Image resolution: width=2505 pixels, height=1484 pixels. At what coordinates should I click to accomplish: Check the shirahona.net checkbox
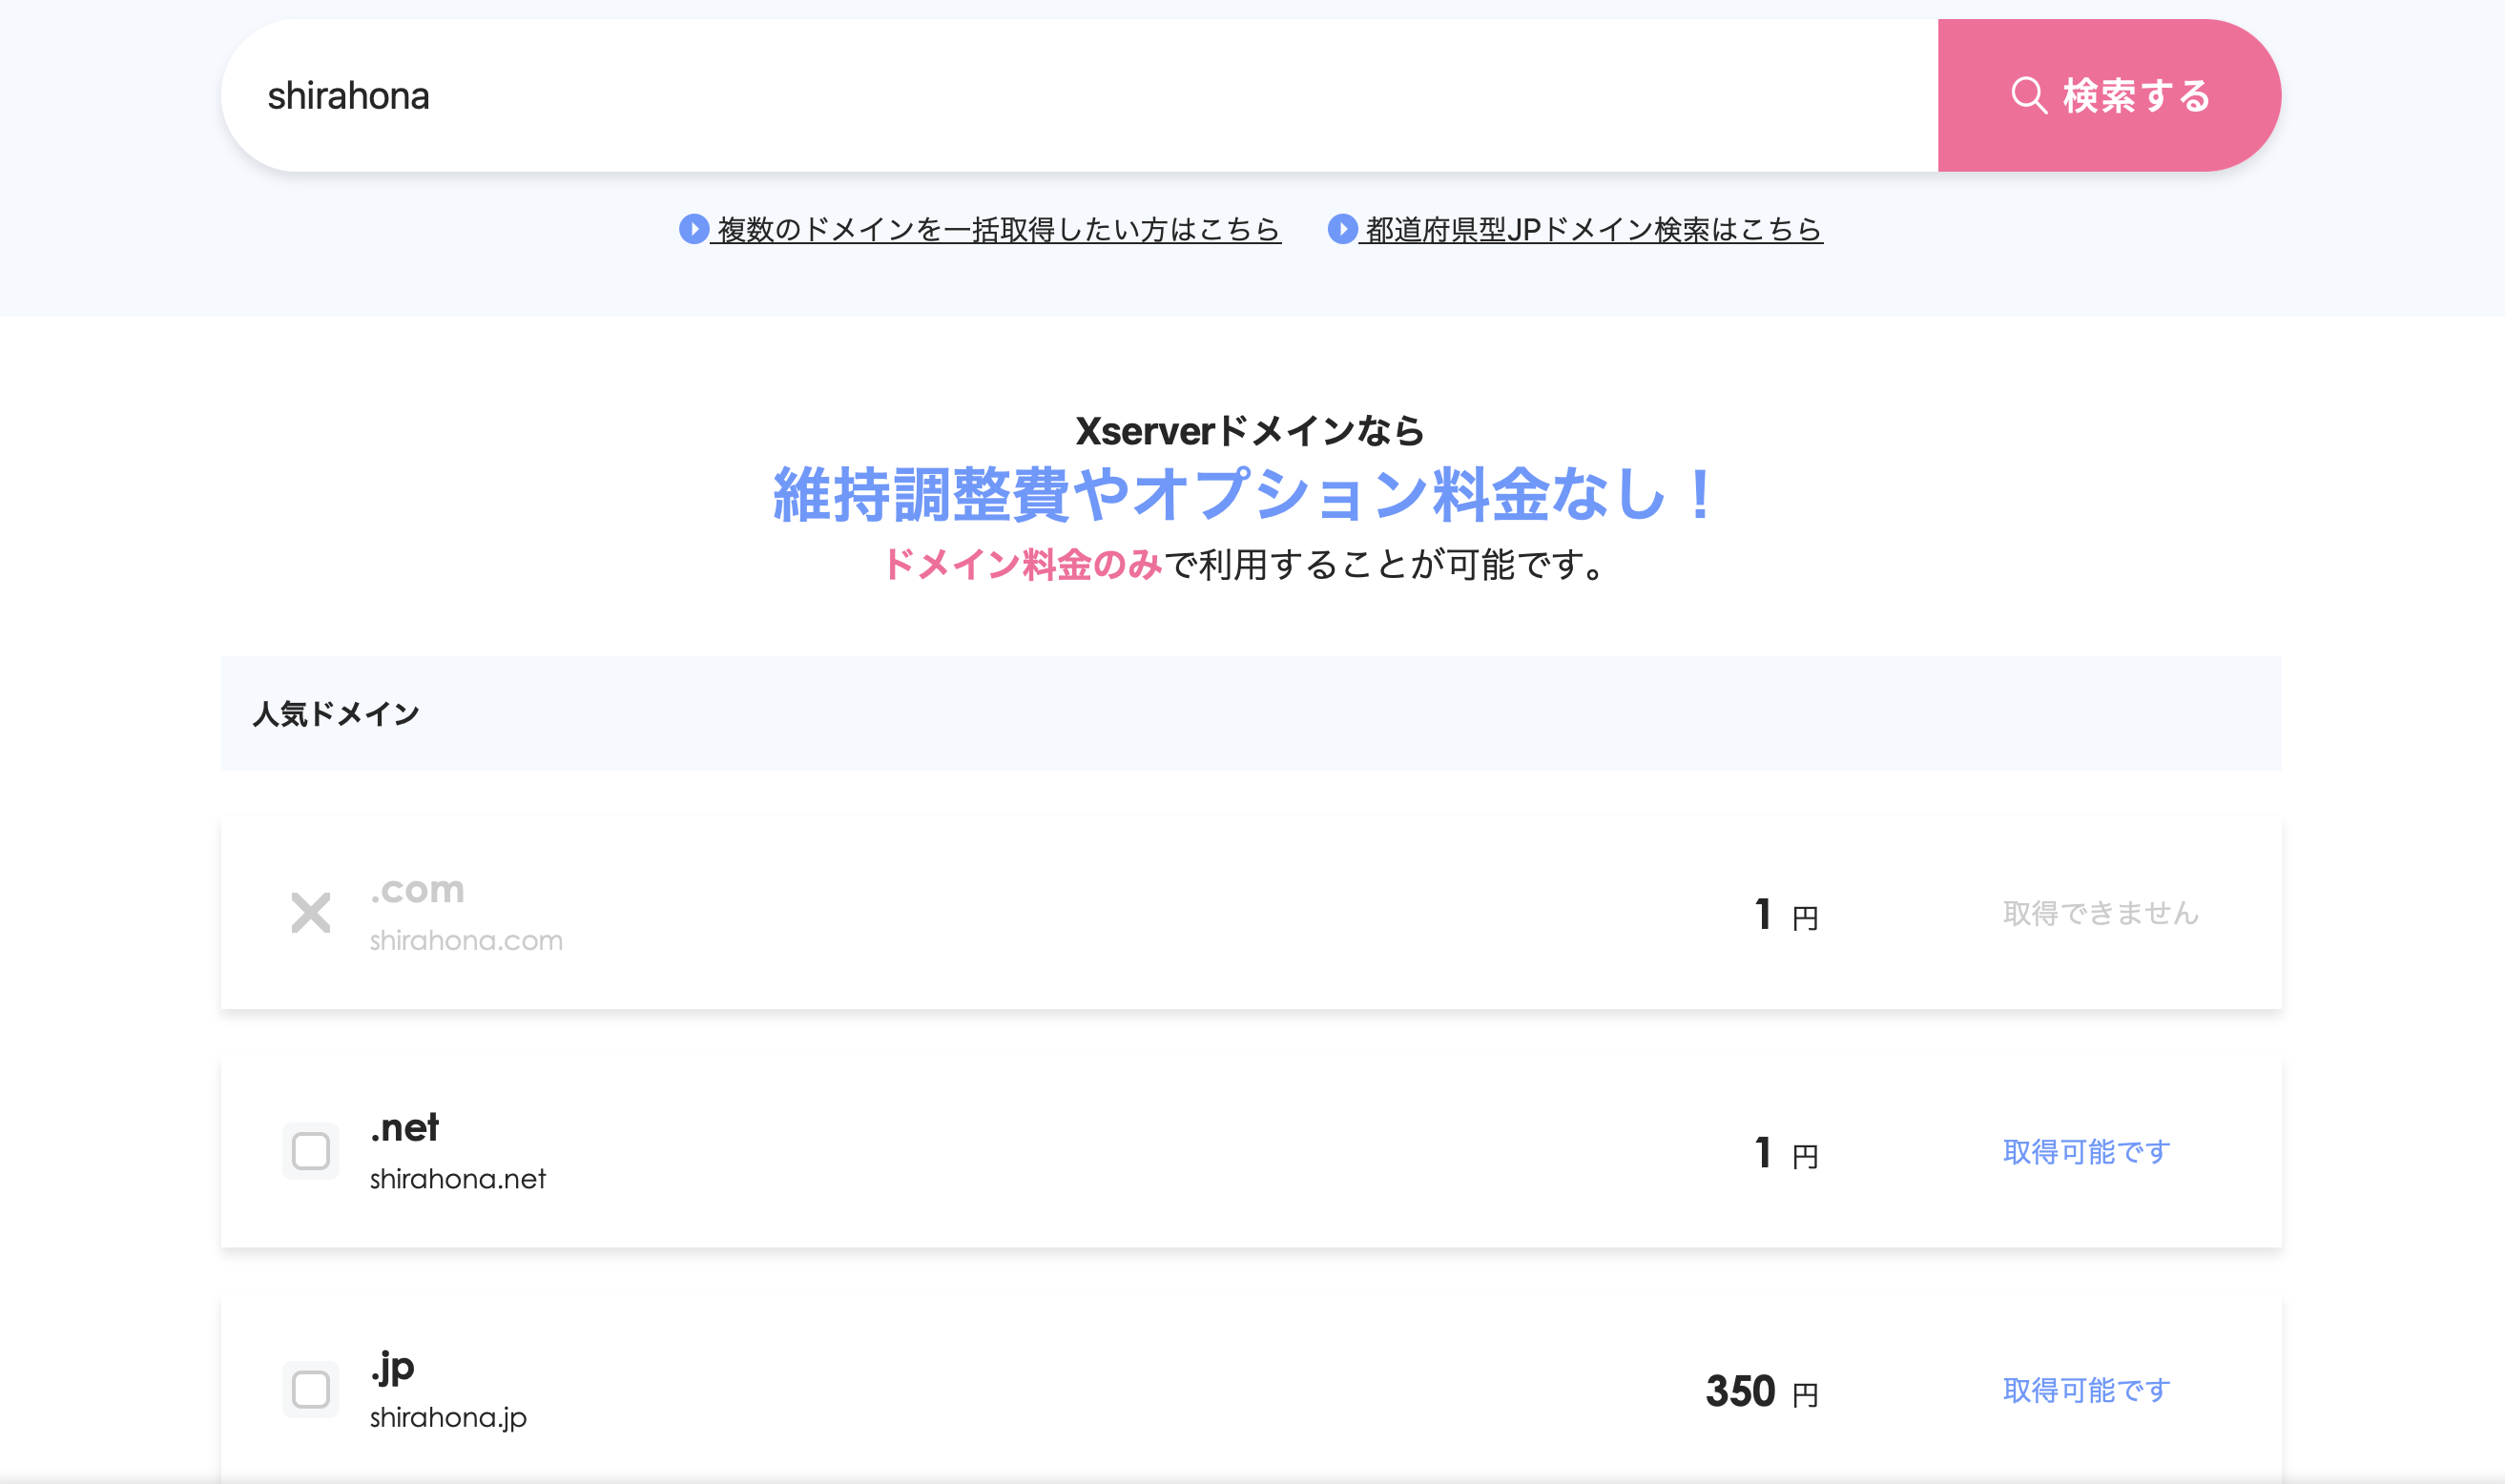click(311, 1151)
